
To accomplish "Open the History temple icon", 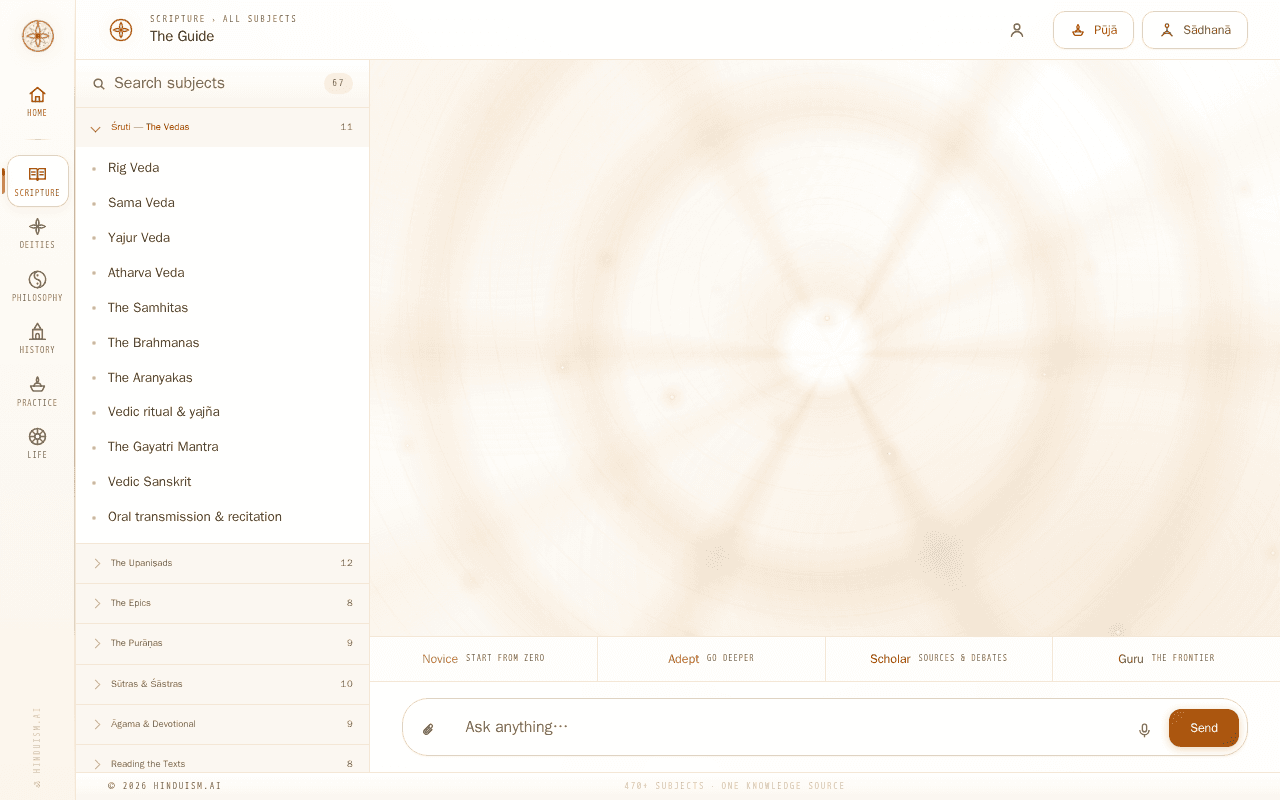I will click(37, 338).
